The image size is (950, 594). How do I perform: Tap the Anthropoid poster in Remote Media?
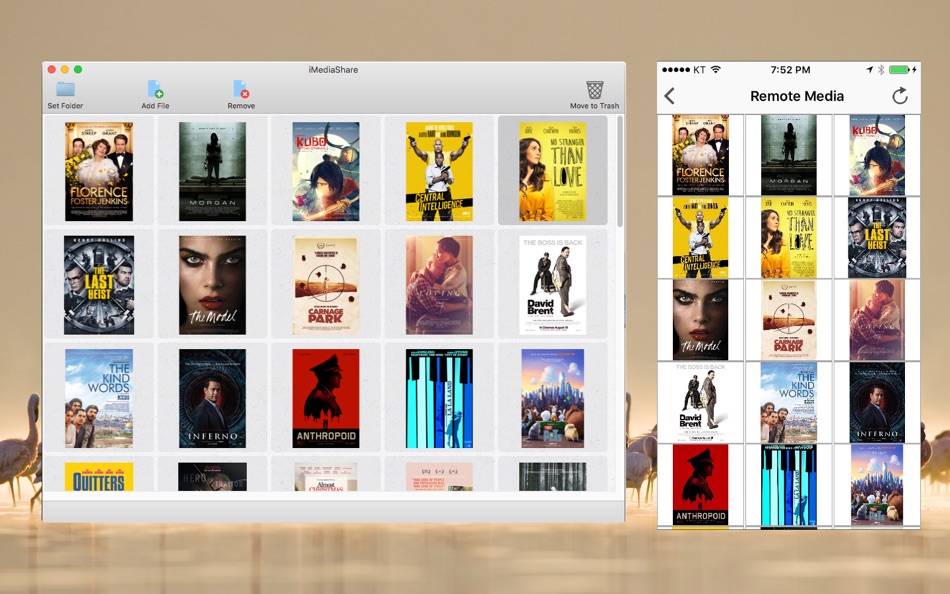point(700,484)
